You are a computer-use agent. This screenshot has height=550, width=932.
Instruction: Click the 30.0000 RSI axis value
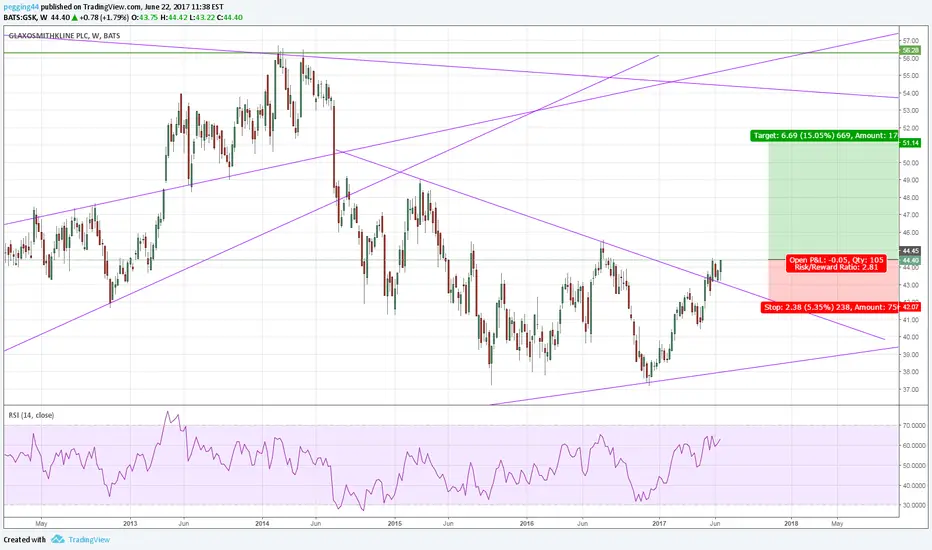pos(914,505)
